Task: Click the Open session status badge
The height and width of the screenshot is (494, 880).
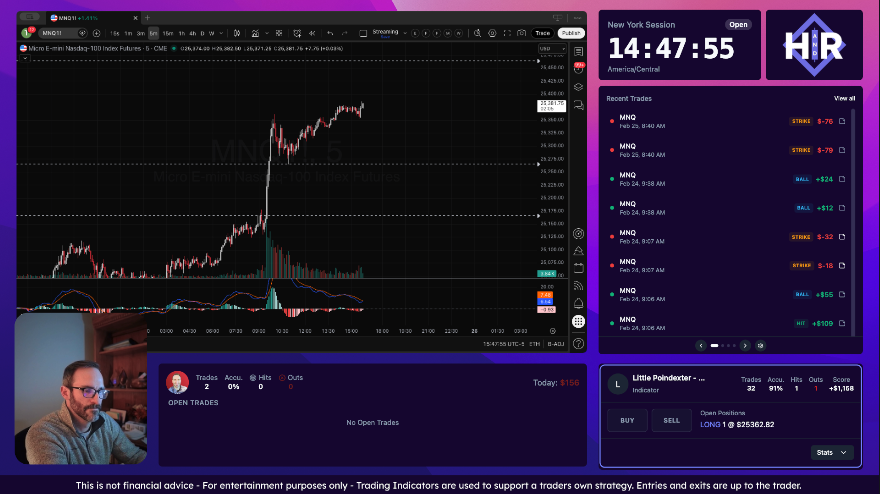Action: click(738, 25)
